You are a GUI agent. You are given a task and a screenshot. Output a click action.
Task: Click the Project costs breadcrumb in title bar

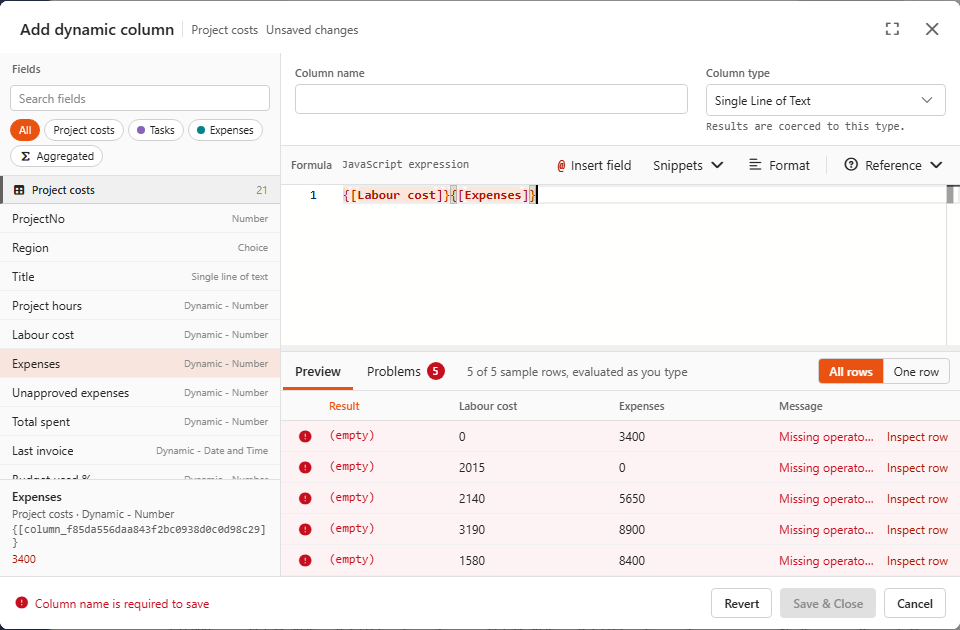click(x=224, y=29)
